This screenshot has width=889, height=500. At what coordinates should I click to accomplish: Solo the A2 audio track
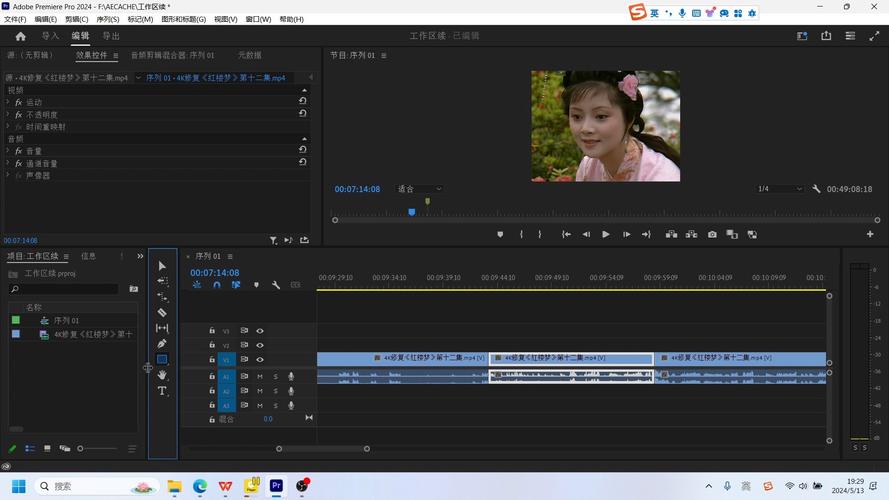point(276,391)
